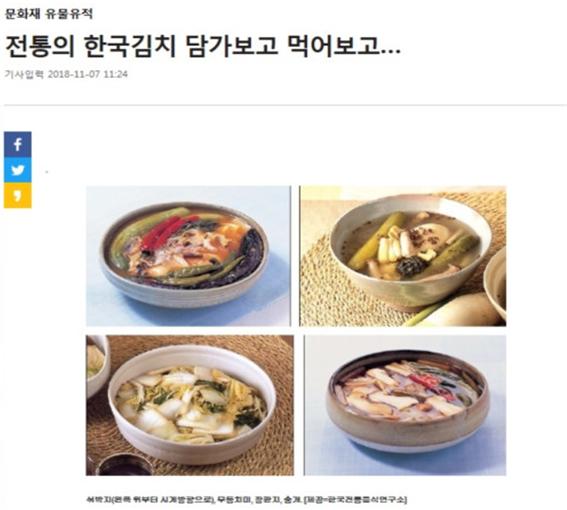Click the headline 전통의 한국김치 담가보고 먹어보고
The height and width of the screenshot is (510, 567).
(203, 47)
